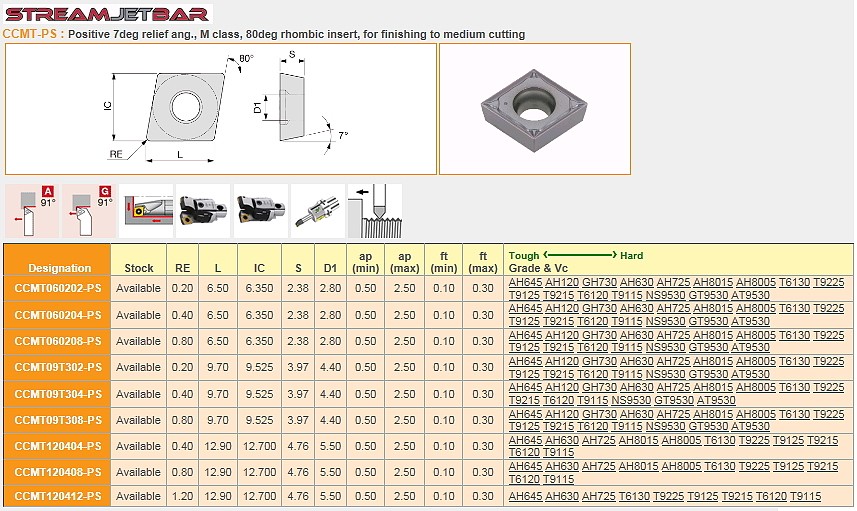Click grade AT9530 in the CCMT060202-PS row
This screenshot has width=857, height=511.
pos(750,295)
